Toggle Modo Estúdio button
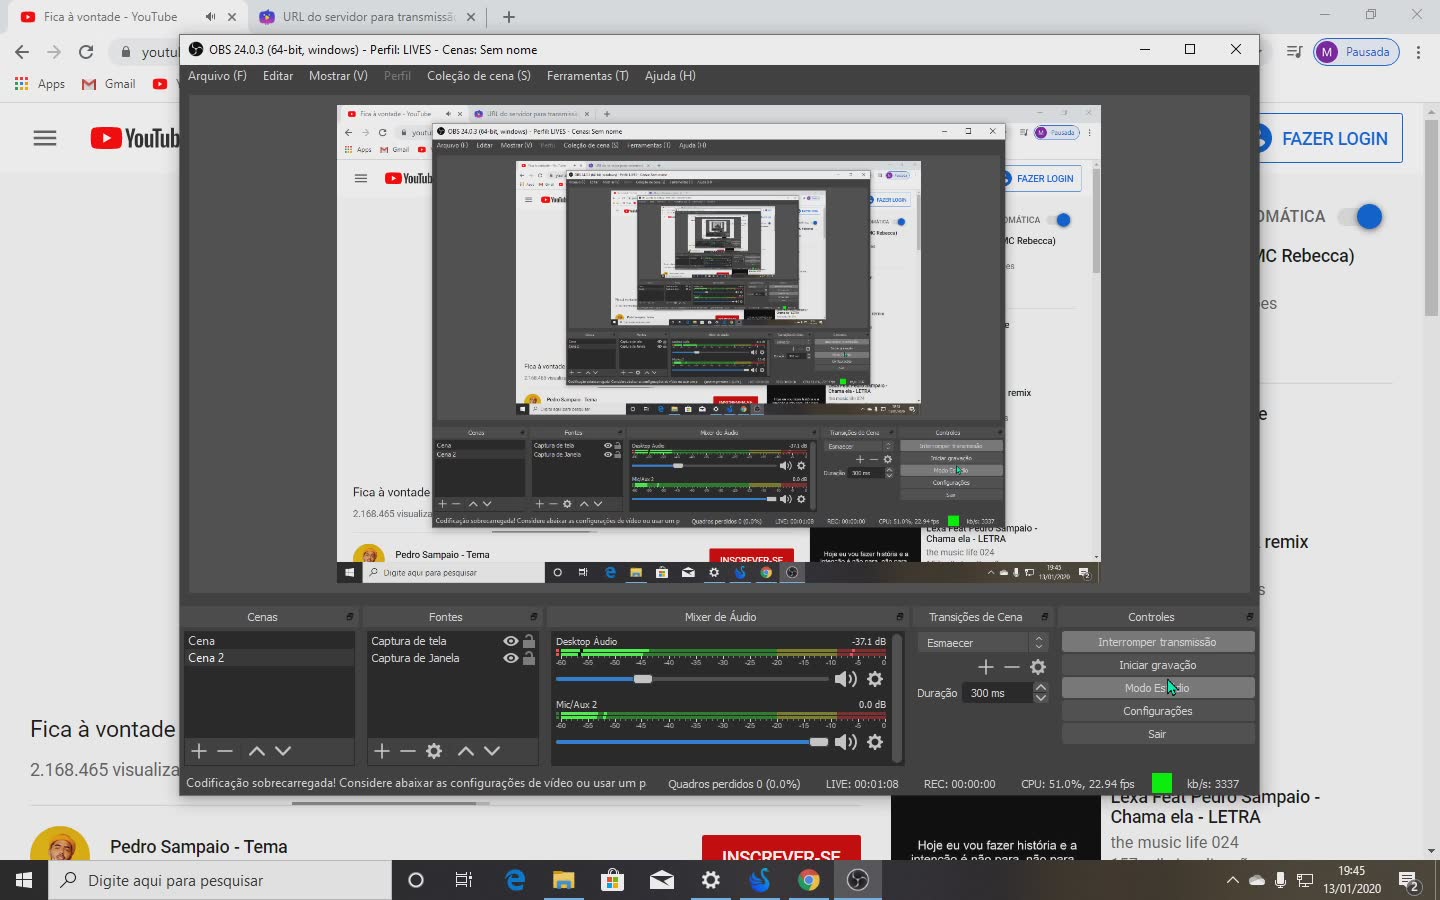This screenshot has width=1440, height=900. coord(1157,688)
